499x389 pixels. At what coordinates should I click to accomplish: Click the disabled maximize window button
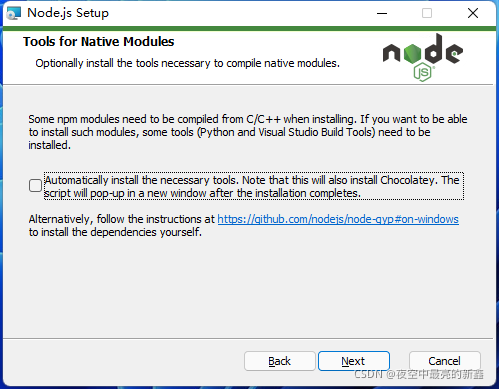[427, 13]
